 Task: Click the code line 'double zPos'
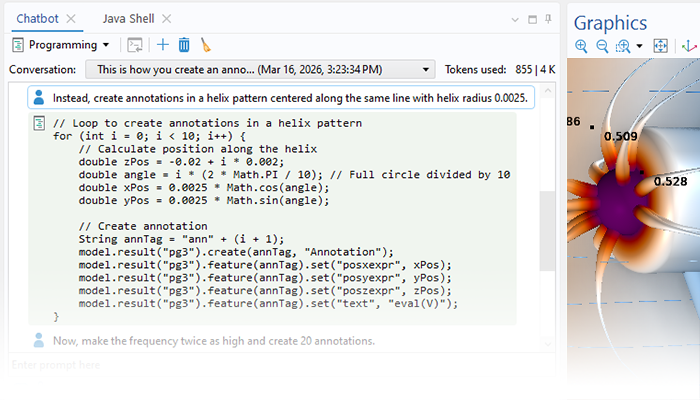181,162
